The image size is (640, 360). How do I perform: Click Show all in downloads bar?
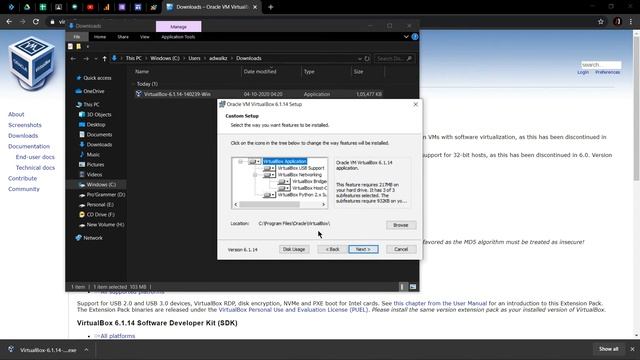tap(609, 349)
